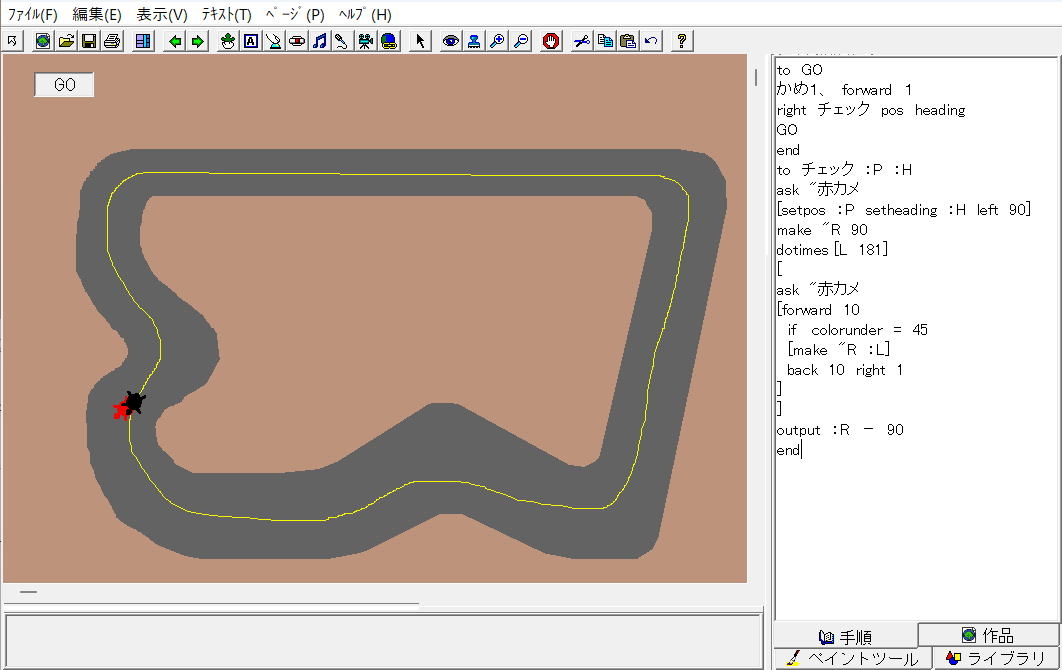This screenshot has width=1062, height=670.
Task: Click the red button creation tool icon
Action: (x=297, y=41)
